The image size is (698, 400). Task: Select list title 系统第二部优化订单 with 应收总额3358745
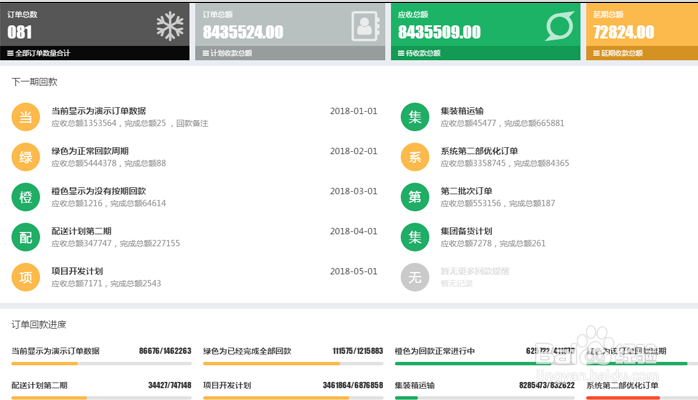[x=479, y=151]
